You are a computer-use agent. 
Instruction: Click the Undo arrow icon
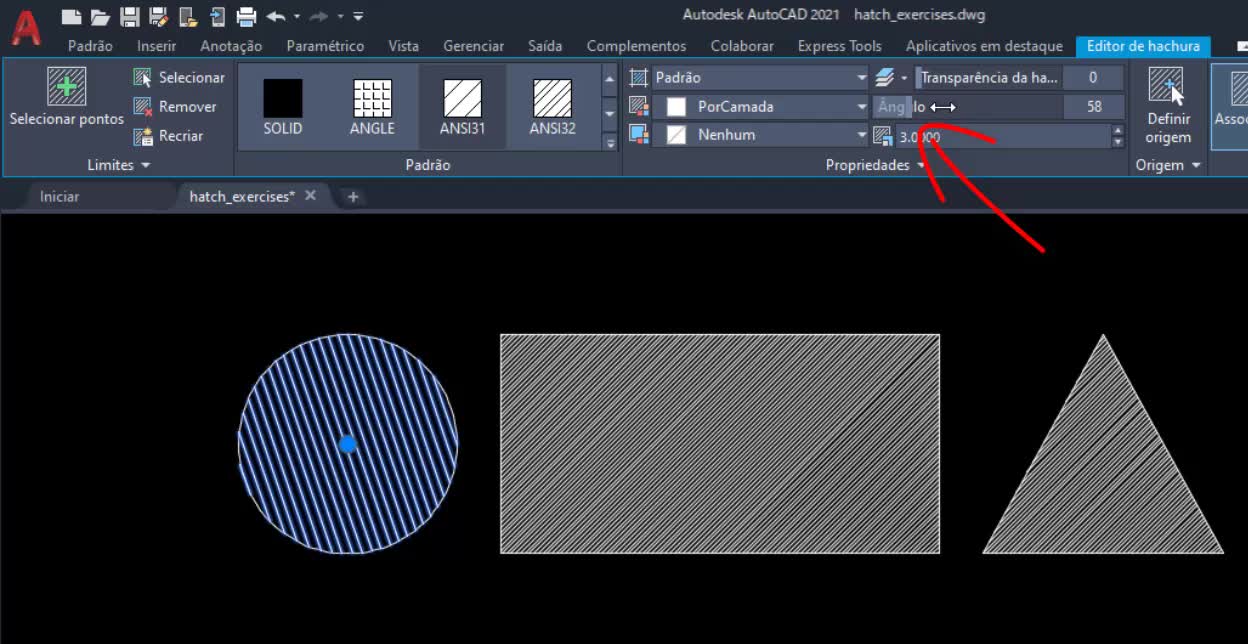pyautogui.click(x=276, y=16)
